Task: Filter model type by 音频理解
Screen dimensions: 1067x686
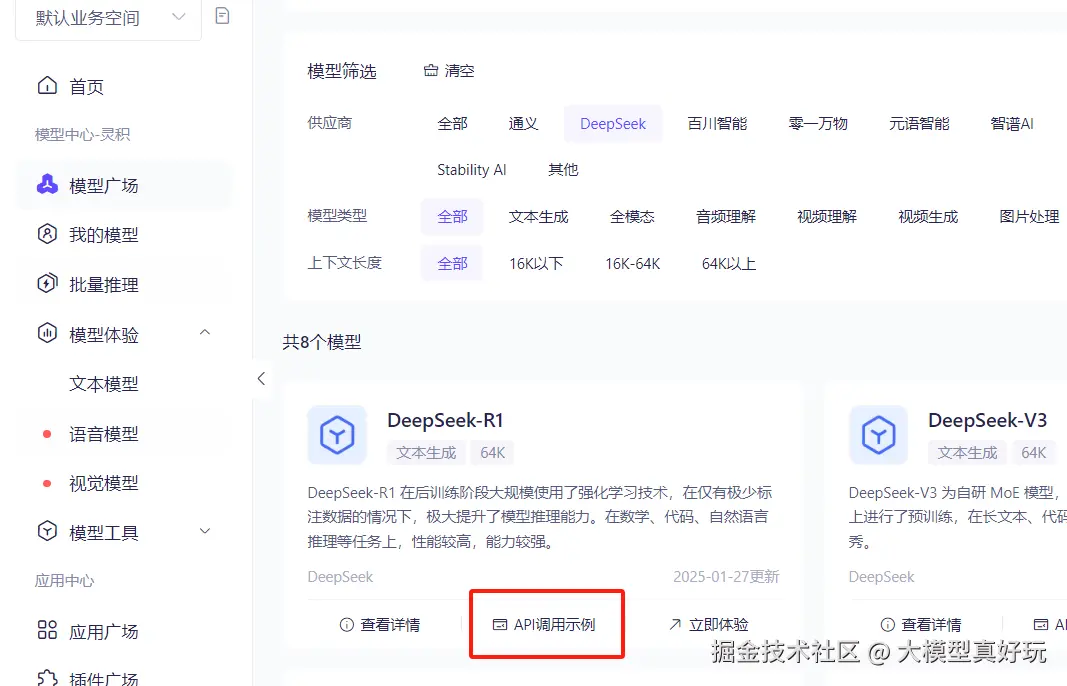Action: click(x=725, y=216)
